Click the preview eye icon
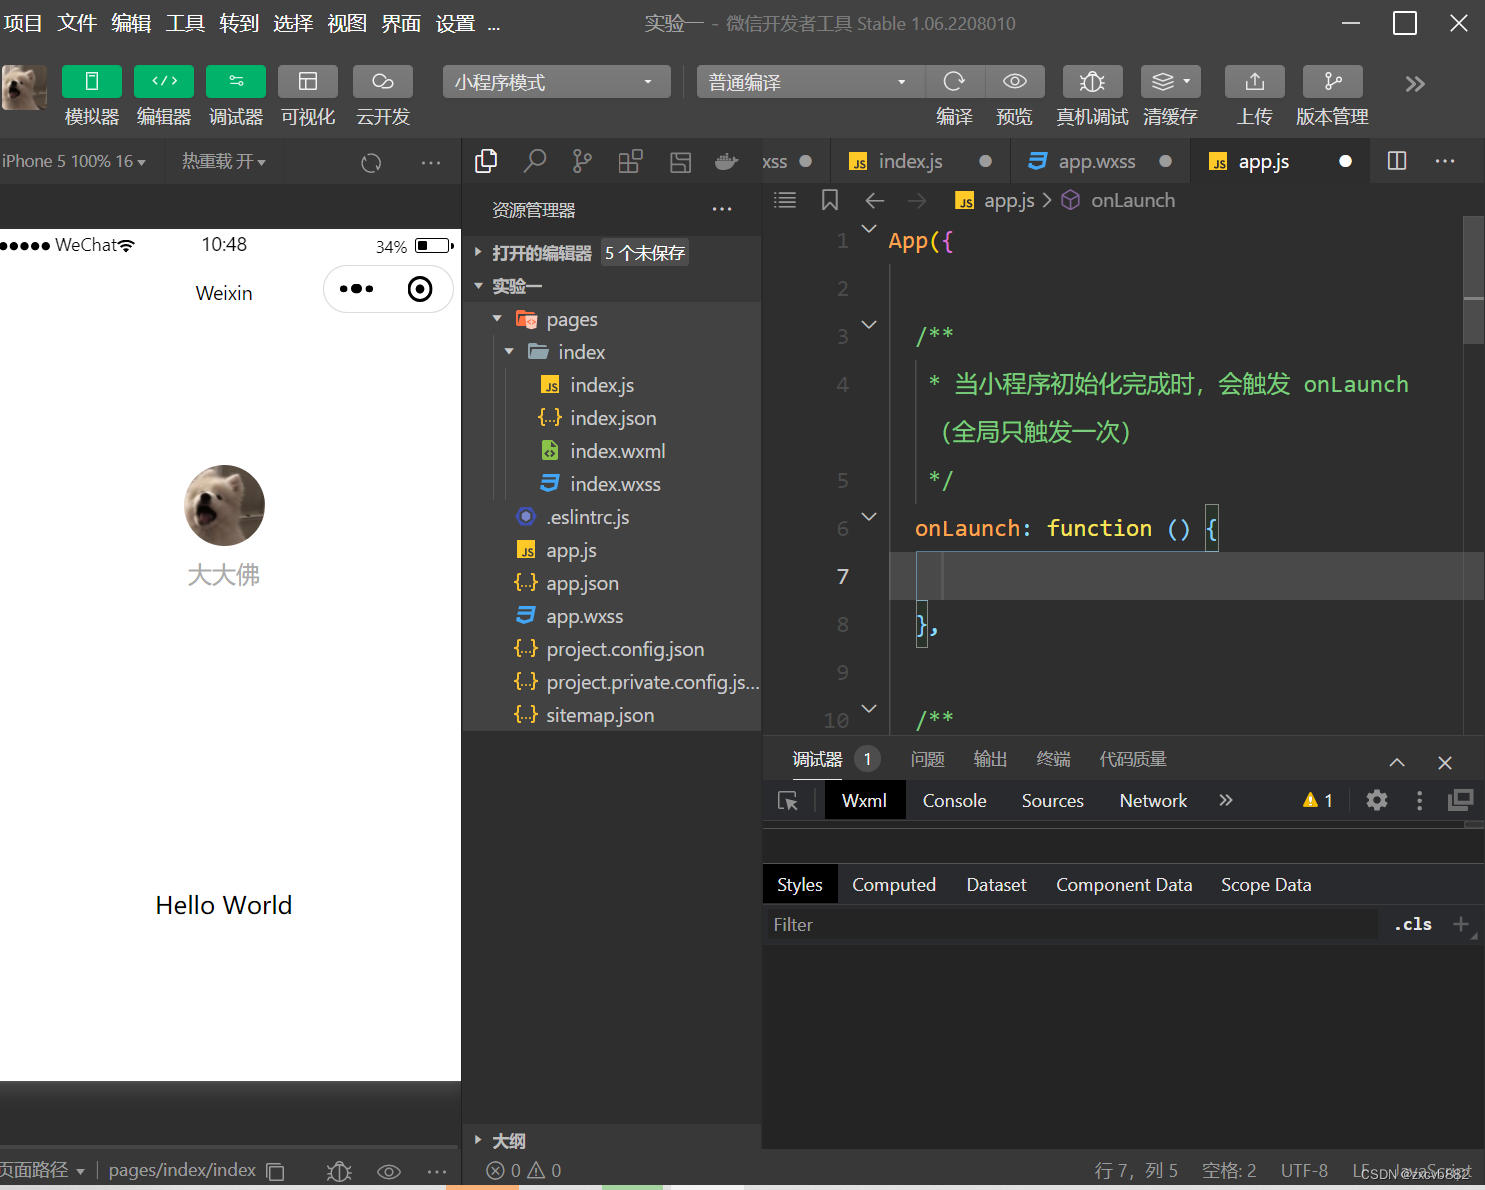This screenshot has width=1485, height=1190. [x=1015, y=82]
